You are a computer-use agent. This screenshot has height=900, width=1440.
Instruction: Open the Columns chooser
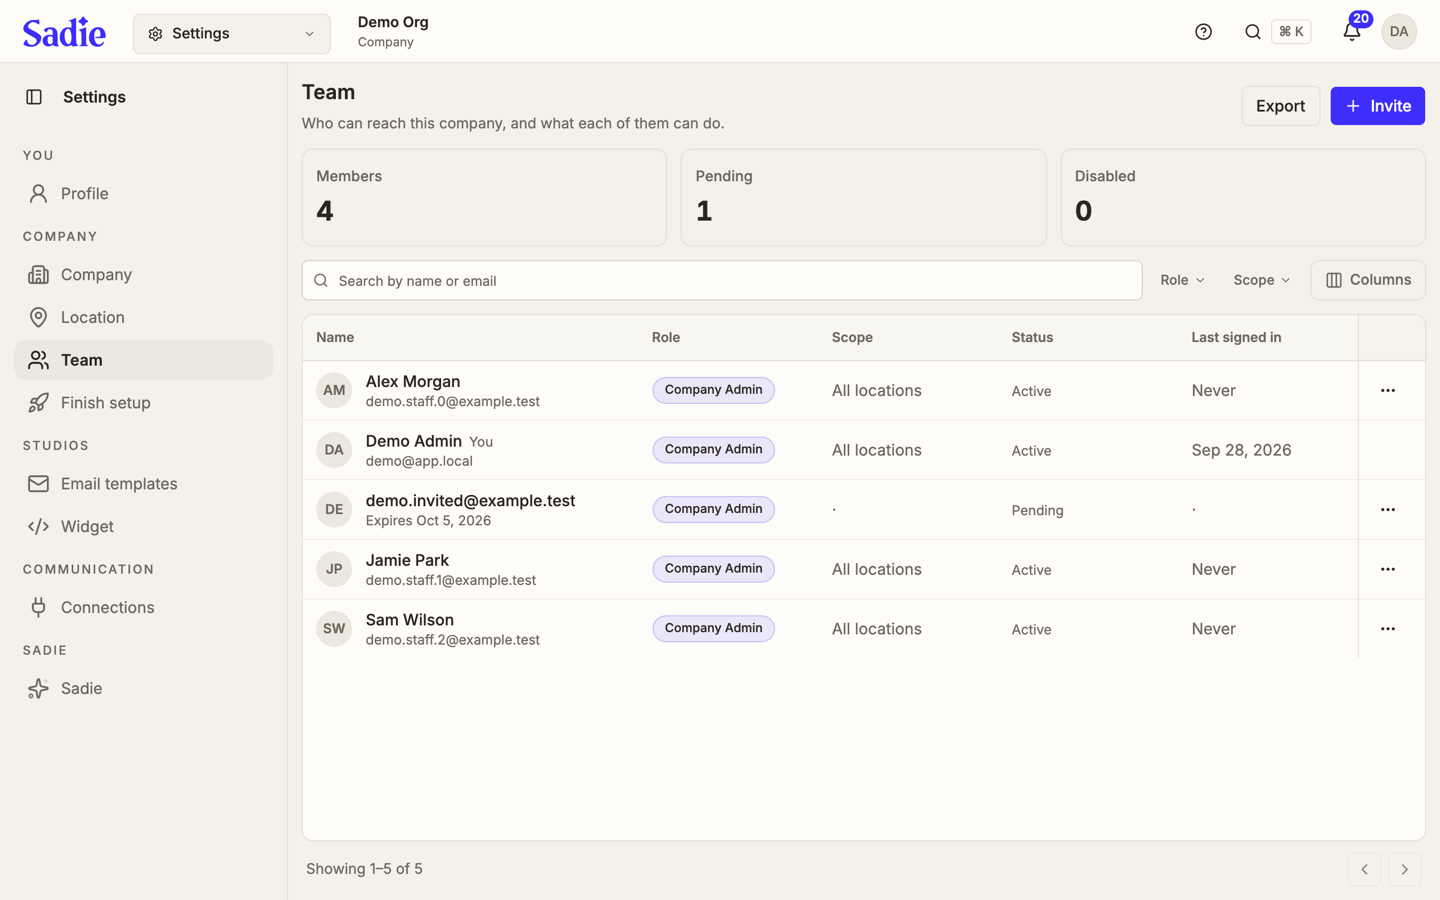[x=1367, y=280]
